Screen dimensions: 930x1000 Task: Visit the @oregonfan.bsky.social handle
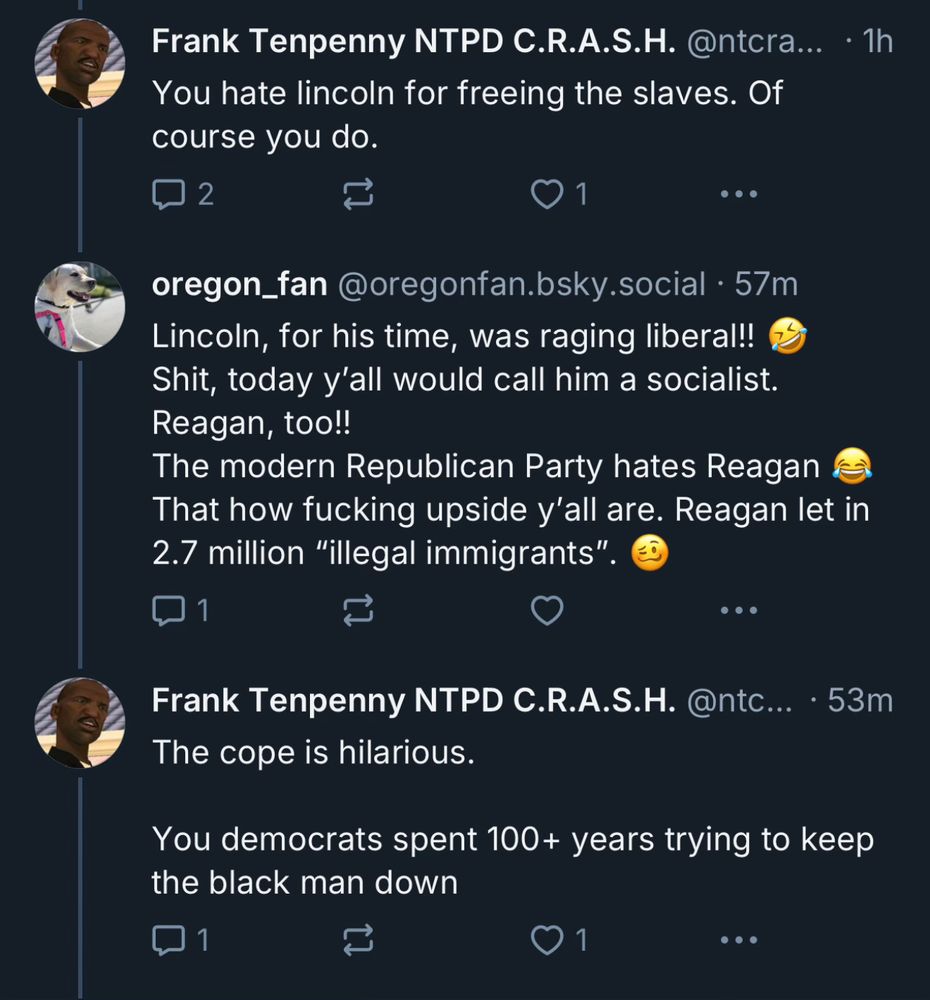tap(522, 285)
